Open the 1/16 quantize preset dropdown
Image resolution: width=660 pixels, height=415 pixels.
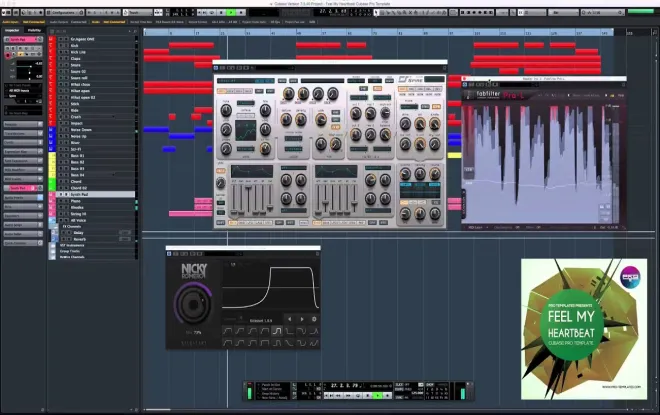pyautogui.click(x=602, y=13)
